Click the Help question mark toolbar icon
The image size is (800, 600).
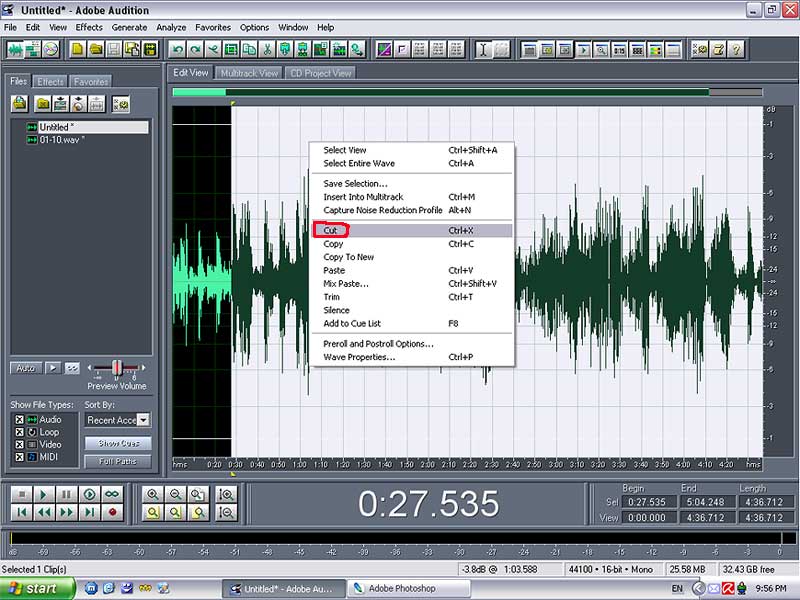tap(736, 49)
